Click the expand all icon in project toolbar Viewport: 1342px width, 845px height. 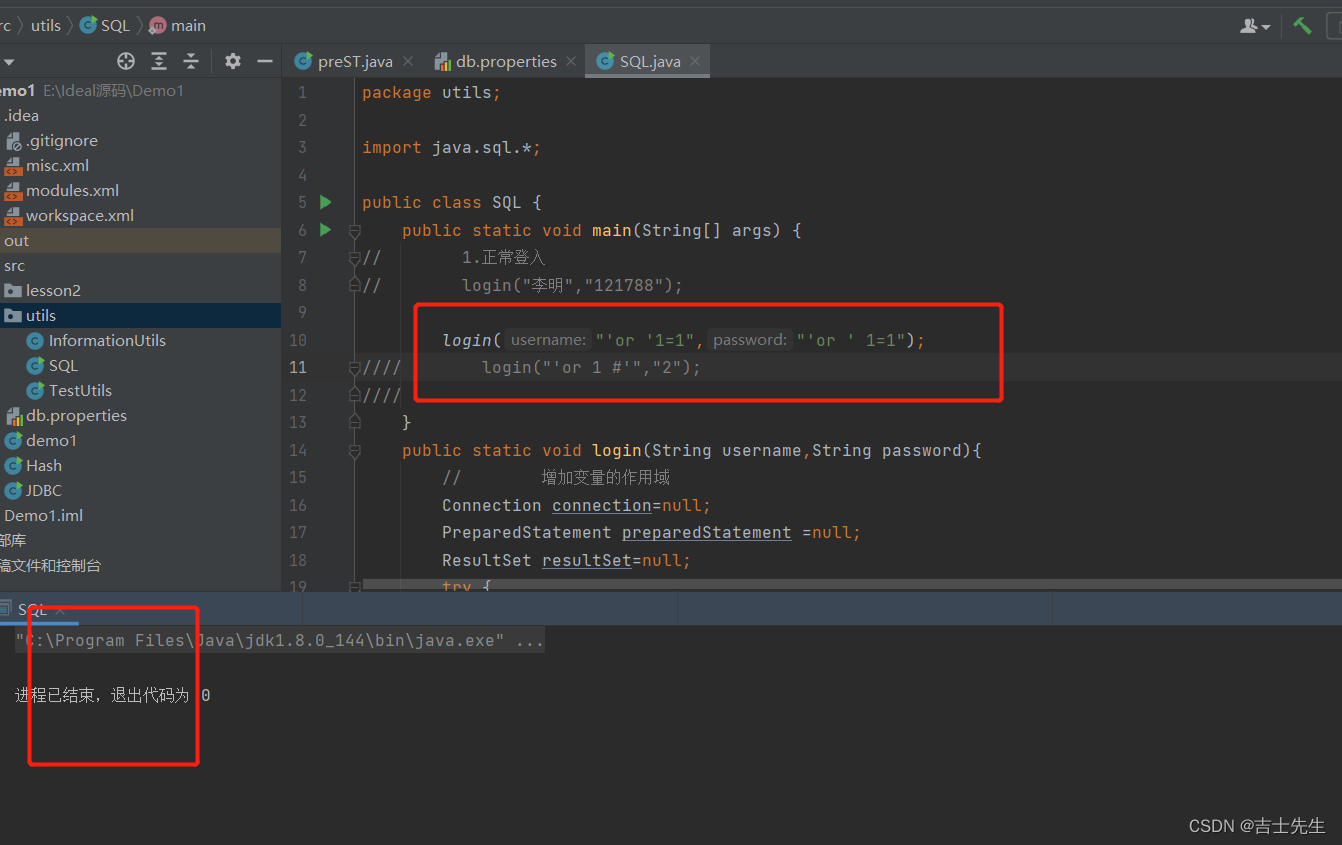[159, 61]
